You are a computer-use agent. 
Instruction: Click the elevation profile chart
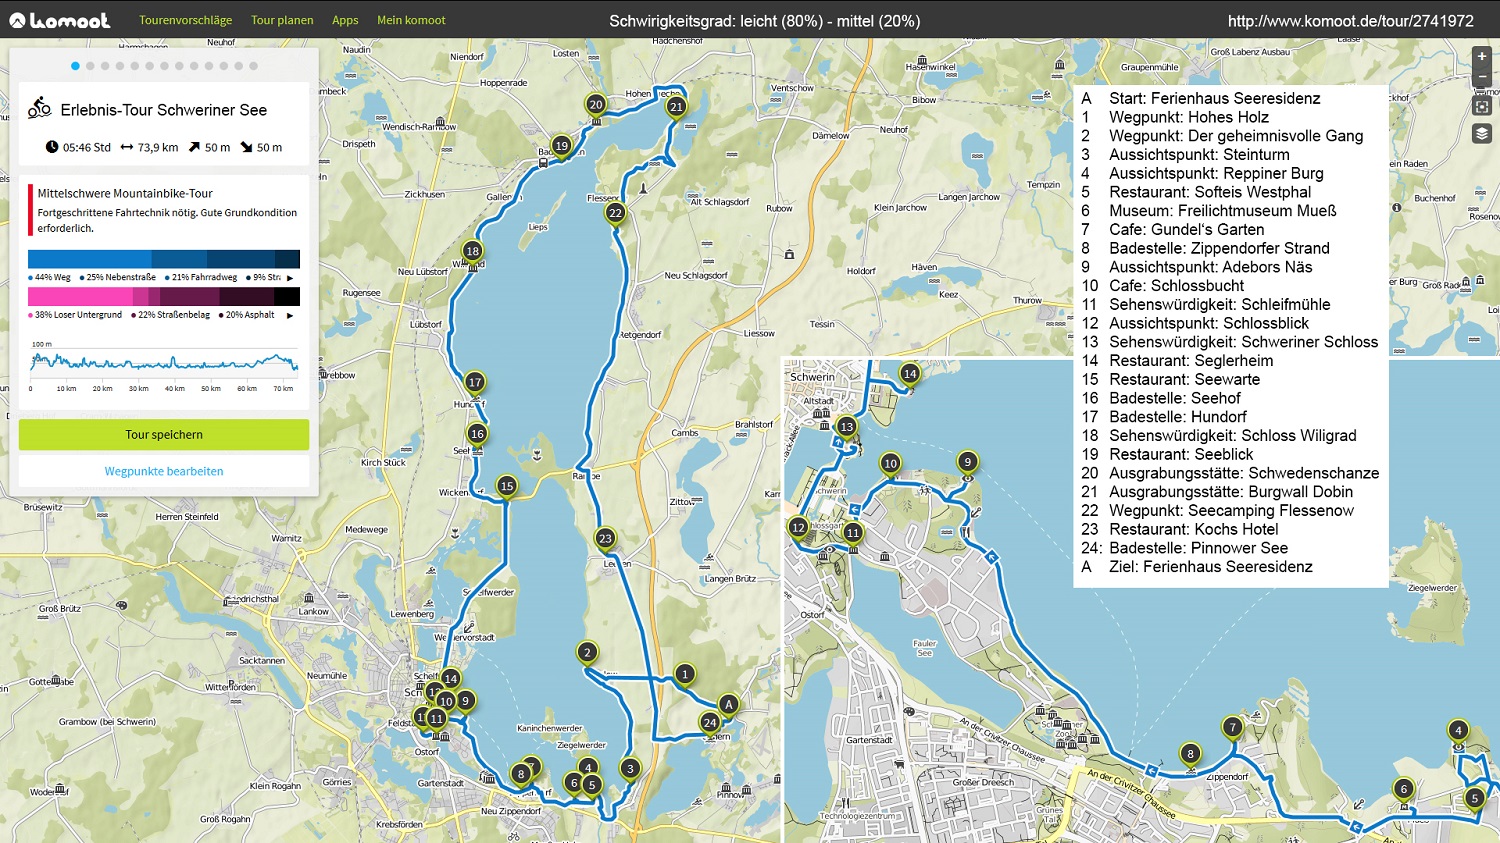tap(164, 363)
